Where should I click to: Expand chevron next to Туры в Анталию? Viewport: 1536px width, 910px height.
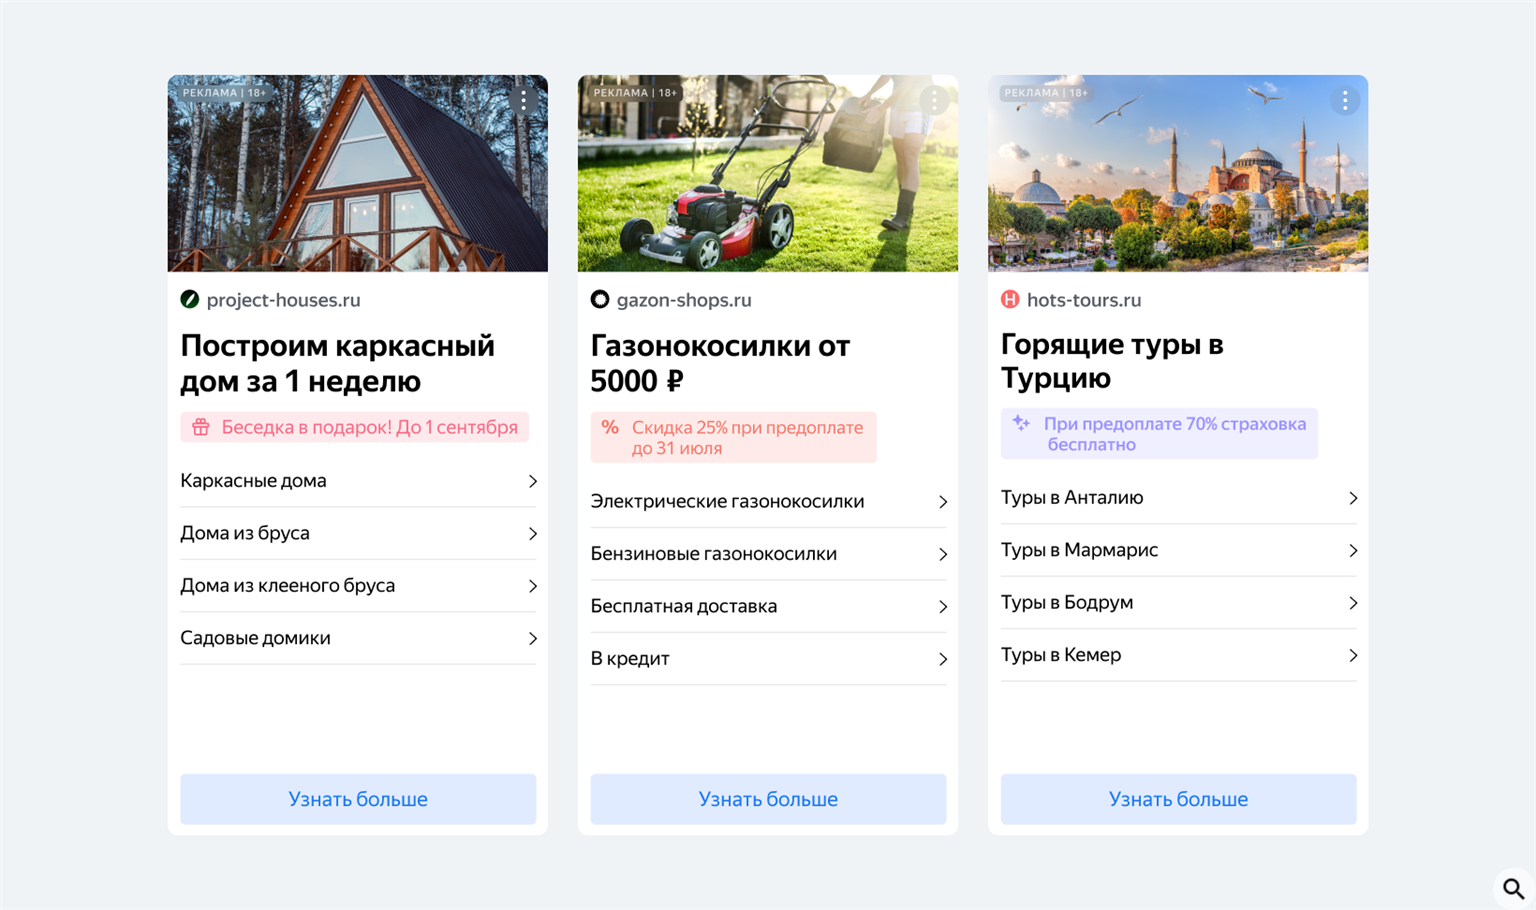click(1352, 498)
